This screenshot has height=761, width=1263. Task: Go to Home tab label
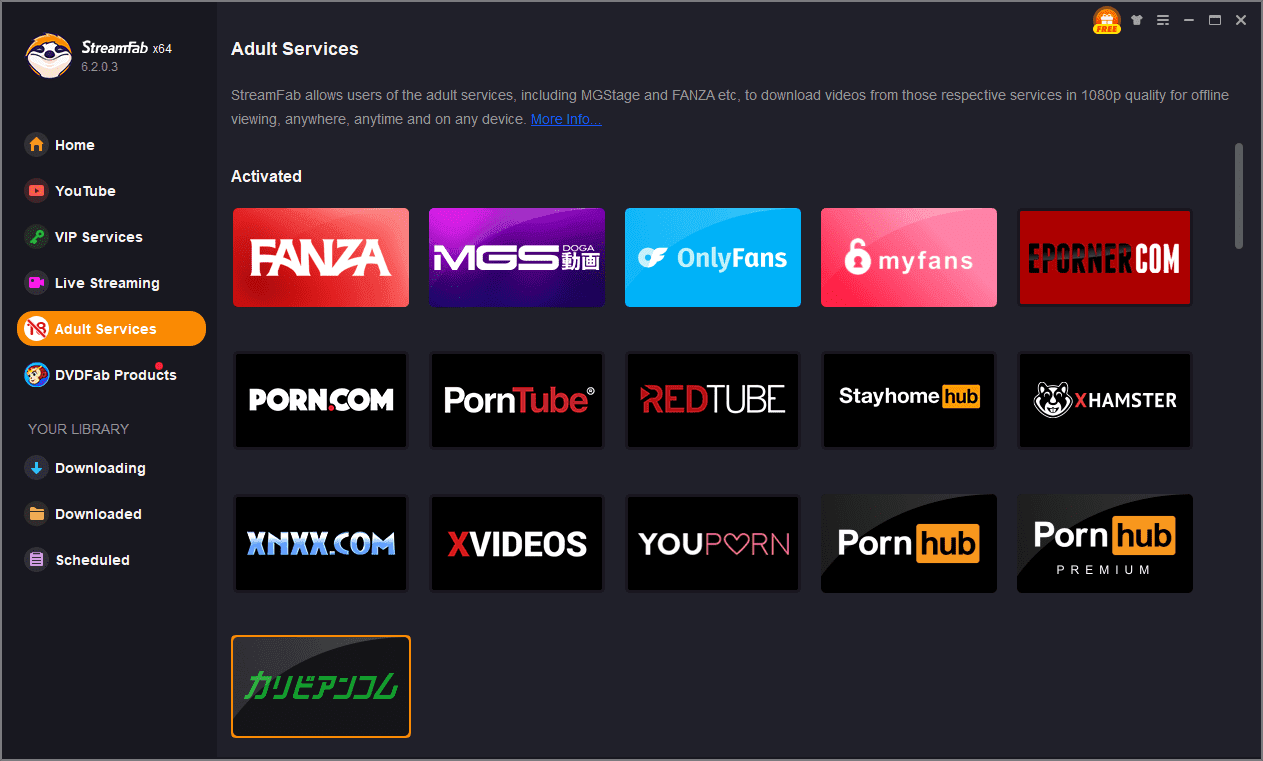(75, 145)
